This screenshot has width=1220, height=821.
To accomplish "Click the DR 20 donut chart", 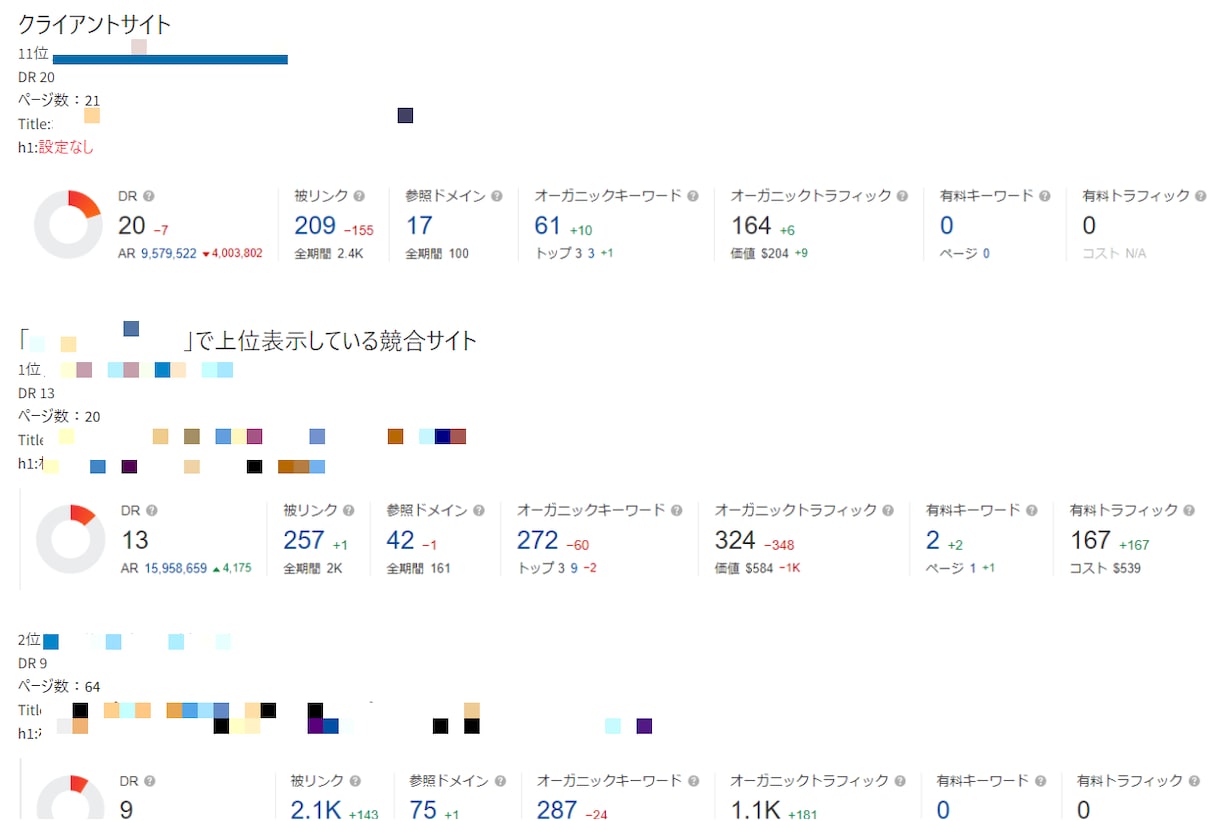I will point(67,225).
